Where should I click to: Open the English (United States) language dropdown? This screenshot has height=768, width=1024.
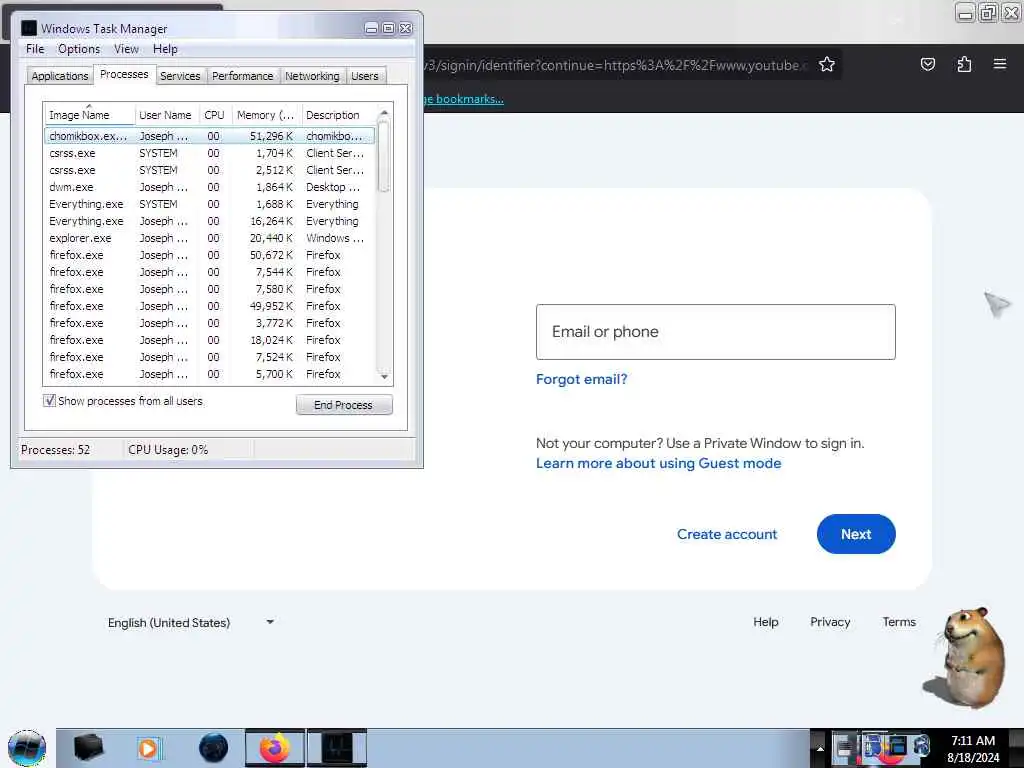tap(191, 622)
